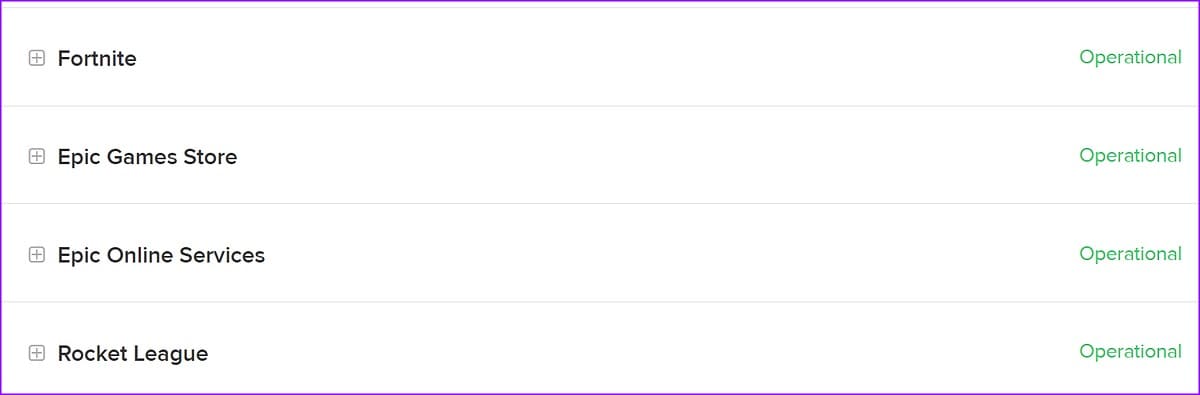Select the Epic Games Store label
The height and width of the screenshot is (395, 1200).
[147, 157]
